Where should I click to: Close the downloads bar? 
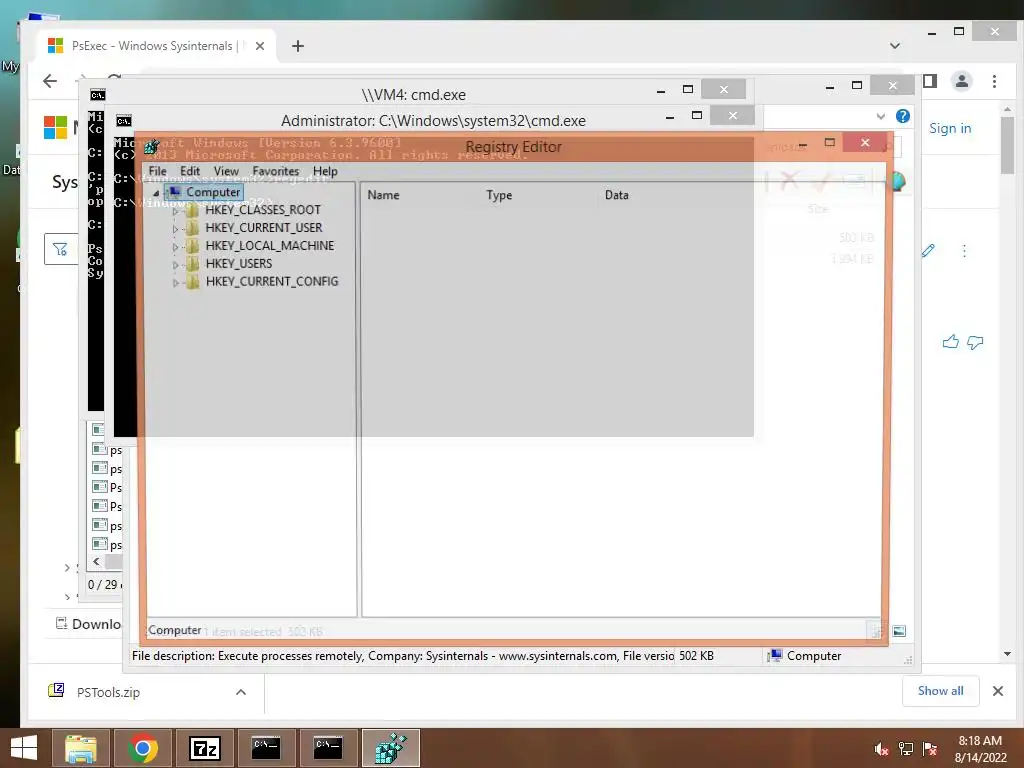[x=997, y=691]
